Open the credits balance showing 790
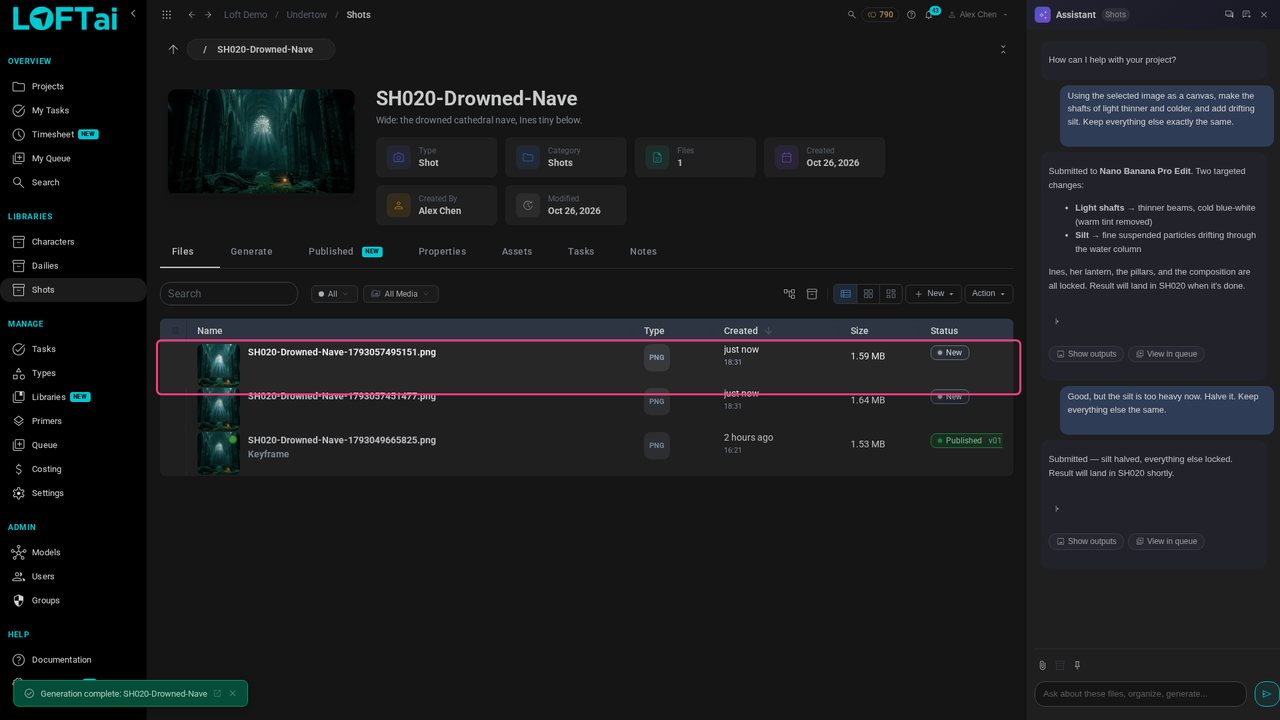The height and width of the screenshot is (720, 1280). click(x=880, y=15)
